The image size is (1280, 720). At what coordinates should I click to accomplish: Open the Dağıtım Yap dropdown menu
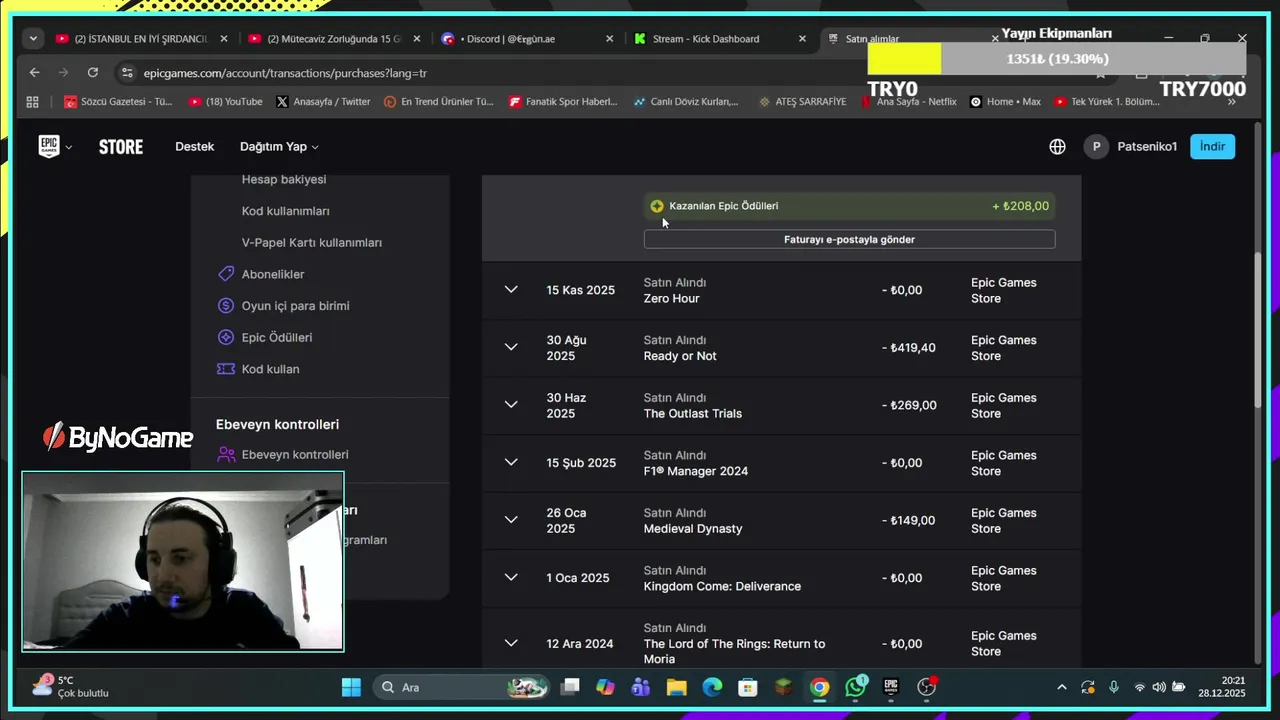(x=279, y=146)
